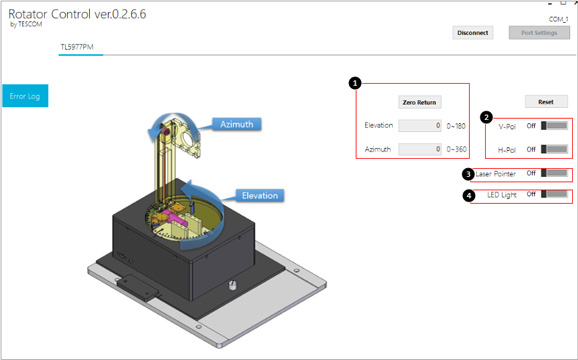This screenshot has height=360, width=578.
Task: Select the TL5977PM tab
Action: (x=77, y=47)
